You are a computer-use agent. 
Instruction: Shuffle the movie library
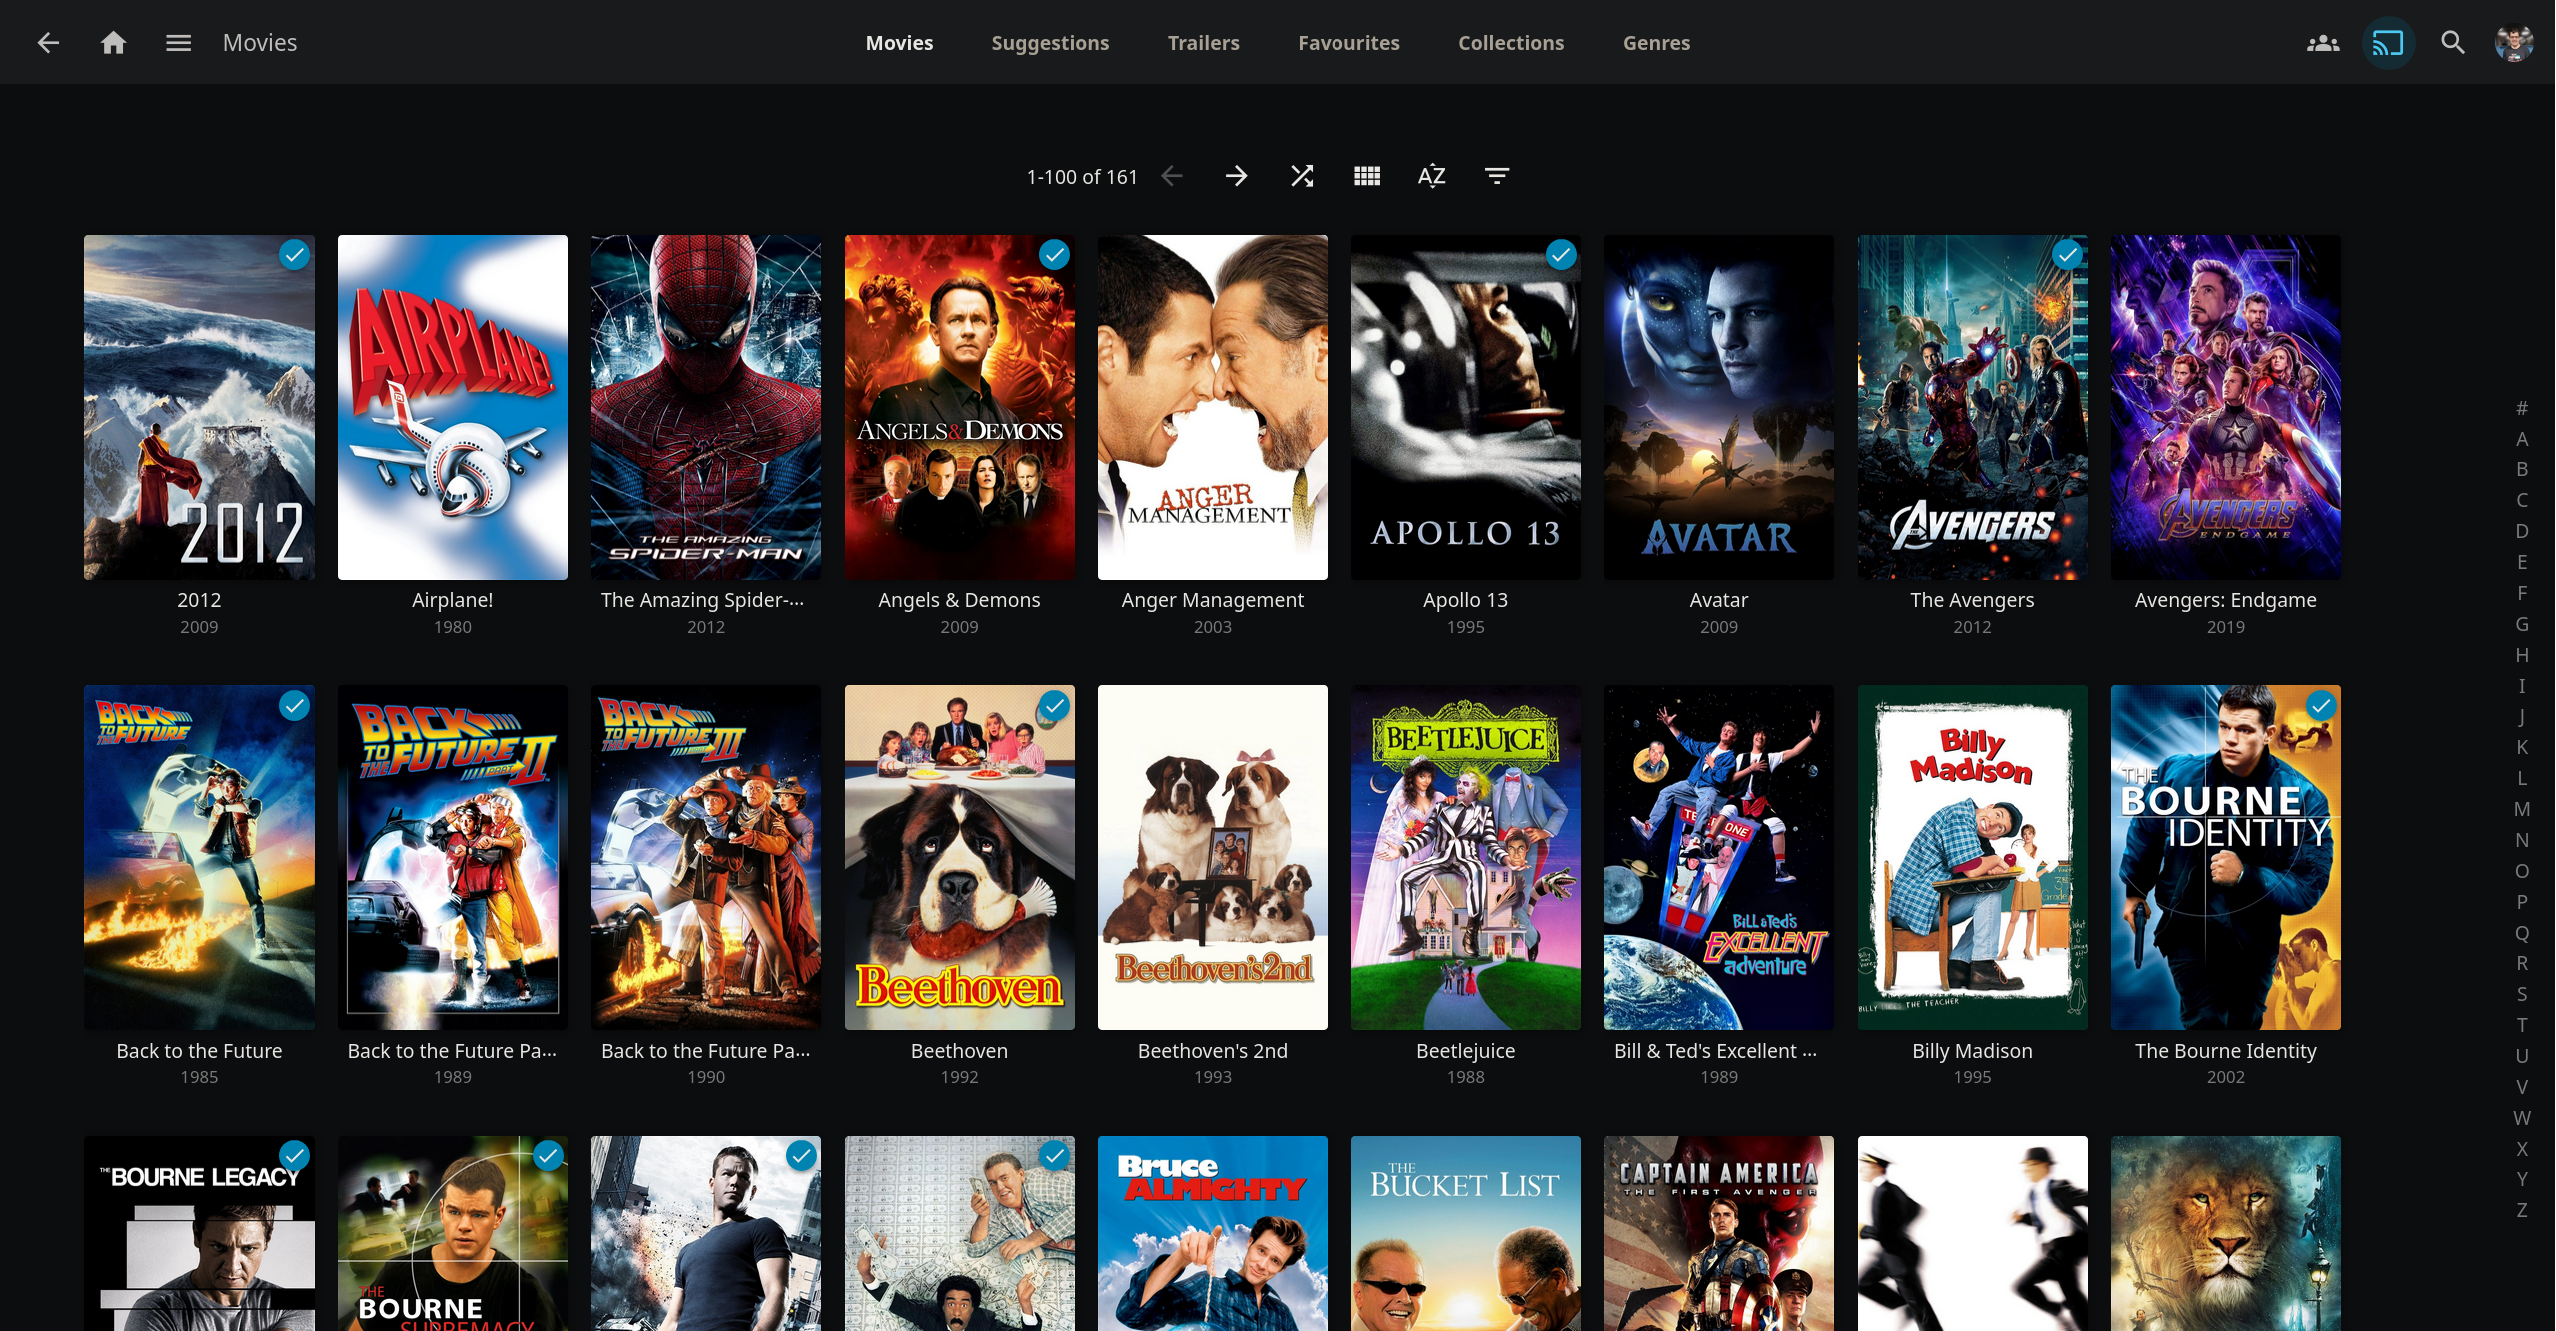tap(1301, 176)
